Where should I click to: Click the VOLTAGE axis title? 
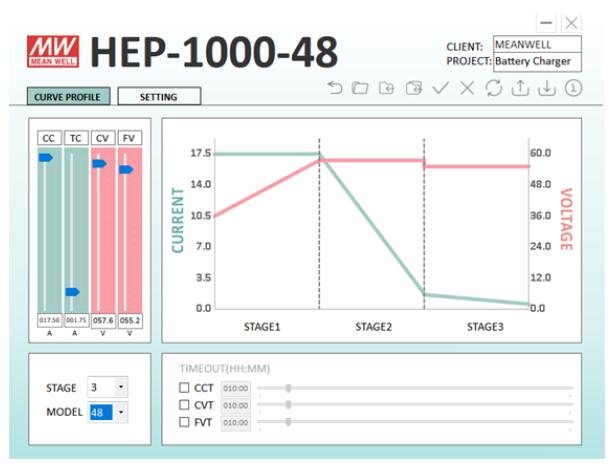coord(567,219)
